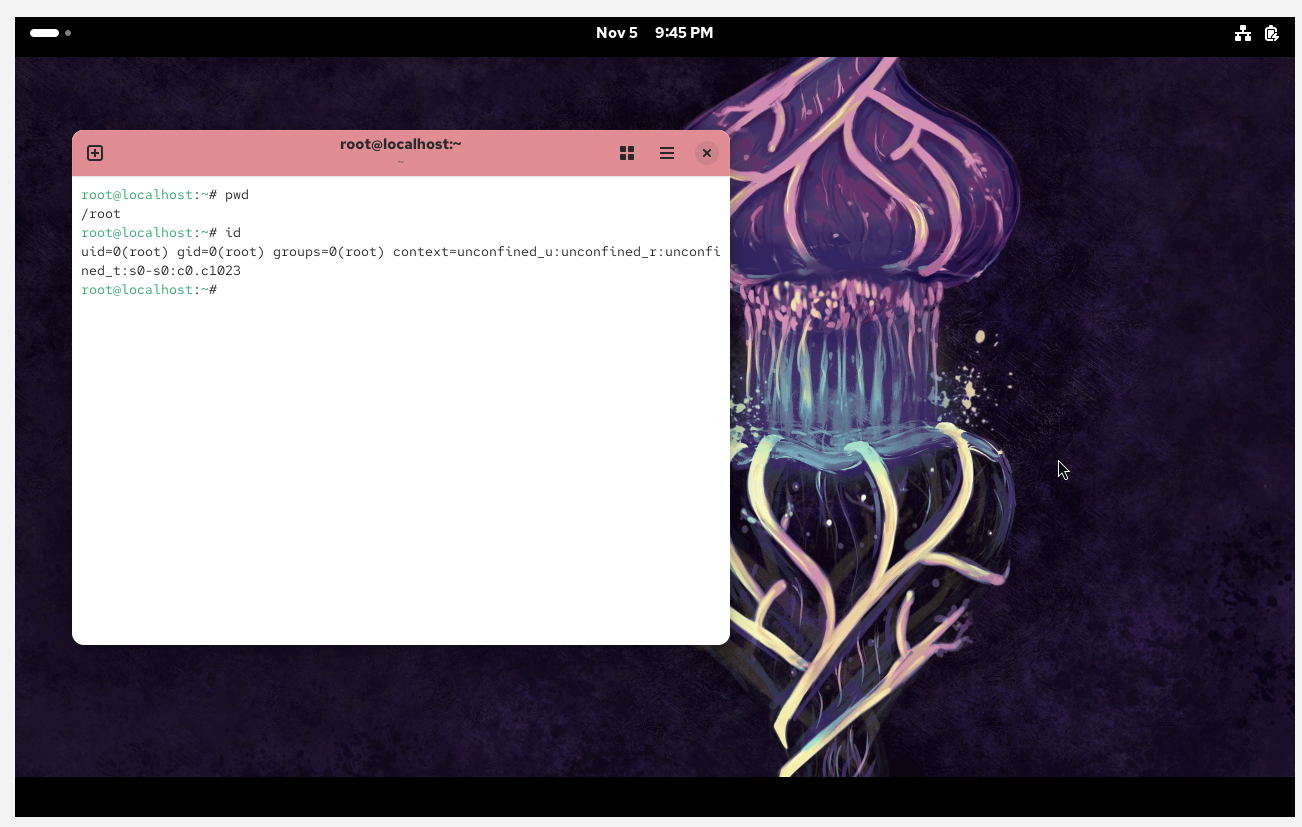Open the Nov 5 clock calendar
The height and width of the screenshot is (827, 1302).
(x=654, y=33)
